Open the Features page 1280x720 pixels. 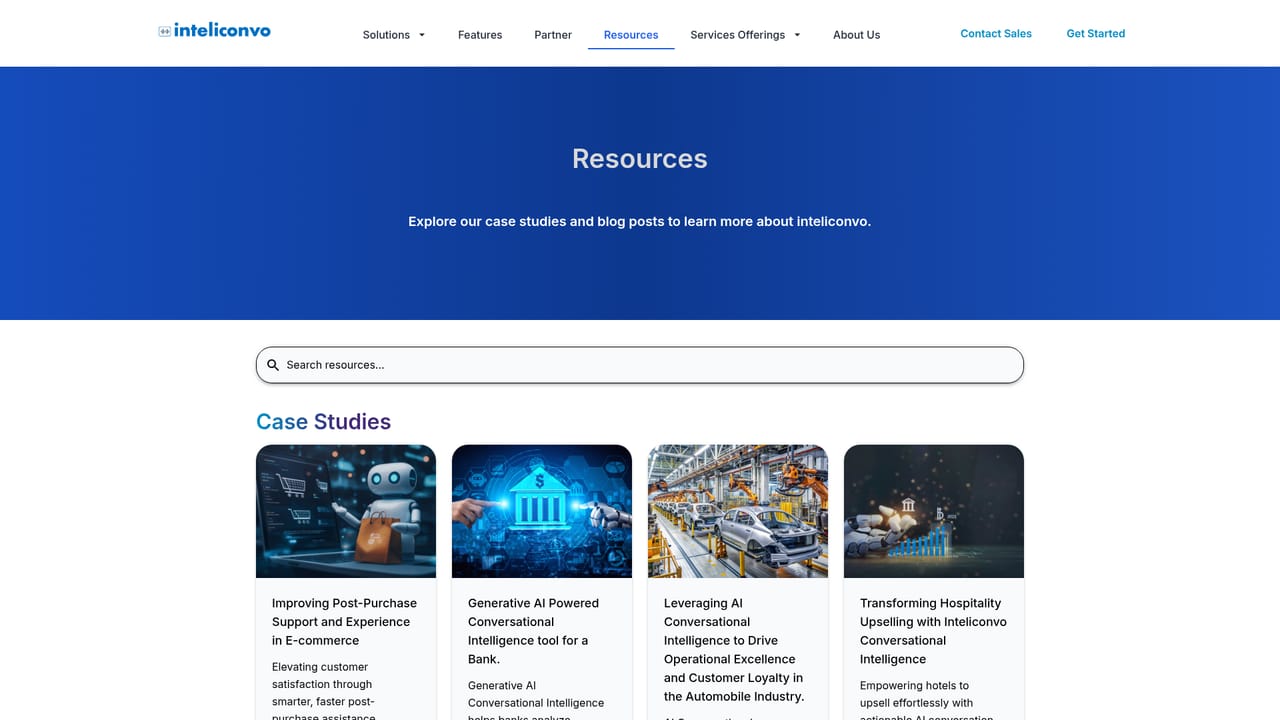(x=480, y=35)
